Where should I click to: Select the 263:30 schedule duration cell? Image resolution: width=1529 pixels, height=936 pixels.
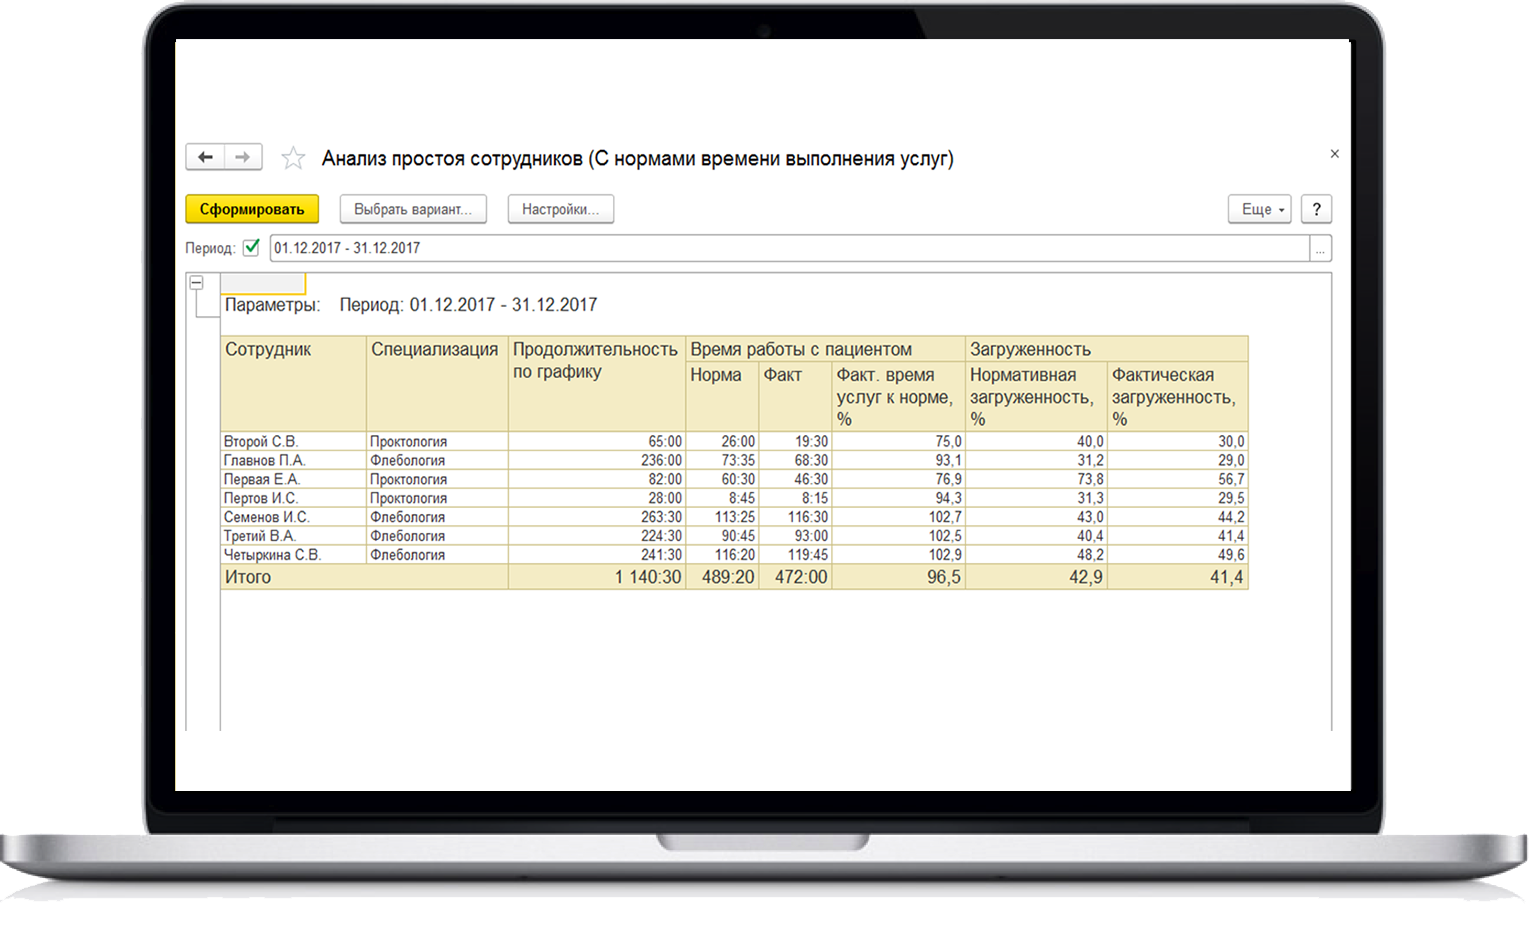pos(597,517)
